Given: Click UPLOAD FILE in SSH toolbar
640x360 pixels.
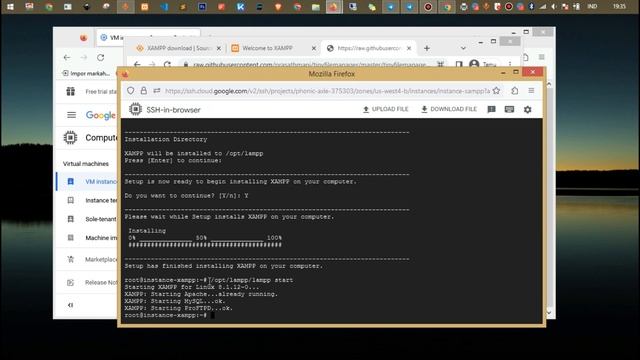Looking at the screenshot, I should coord(385,109).
